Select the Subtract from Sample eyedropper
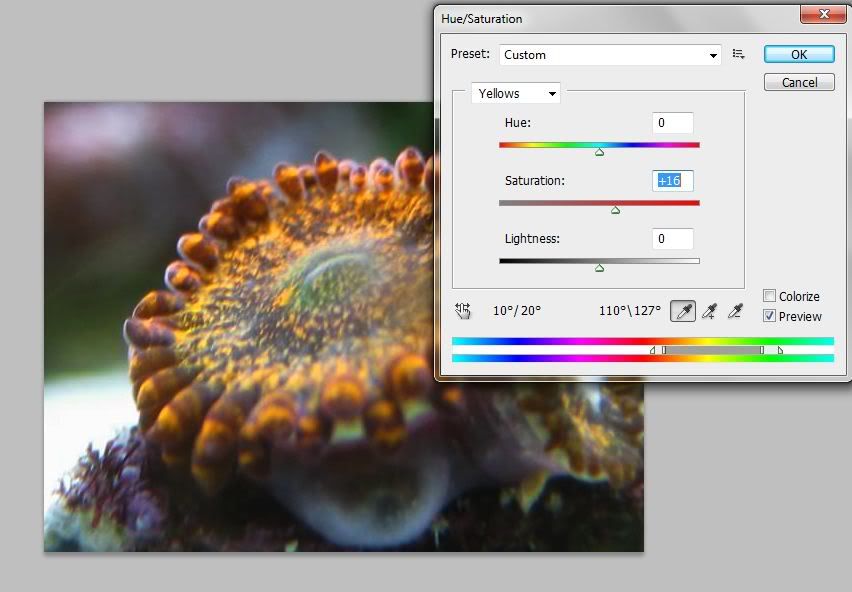 pyautogui.click(x=735, y=311)
